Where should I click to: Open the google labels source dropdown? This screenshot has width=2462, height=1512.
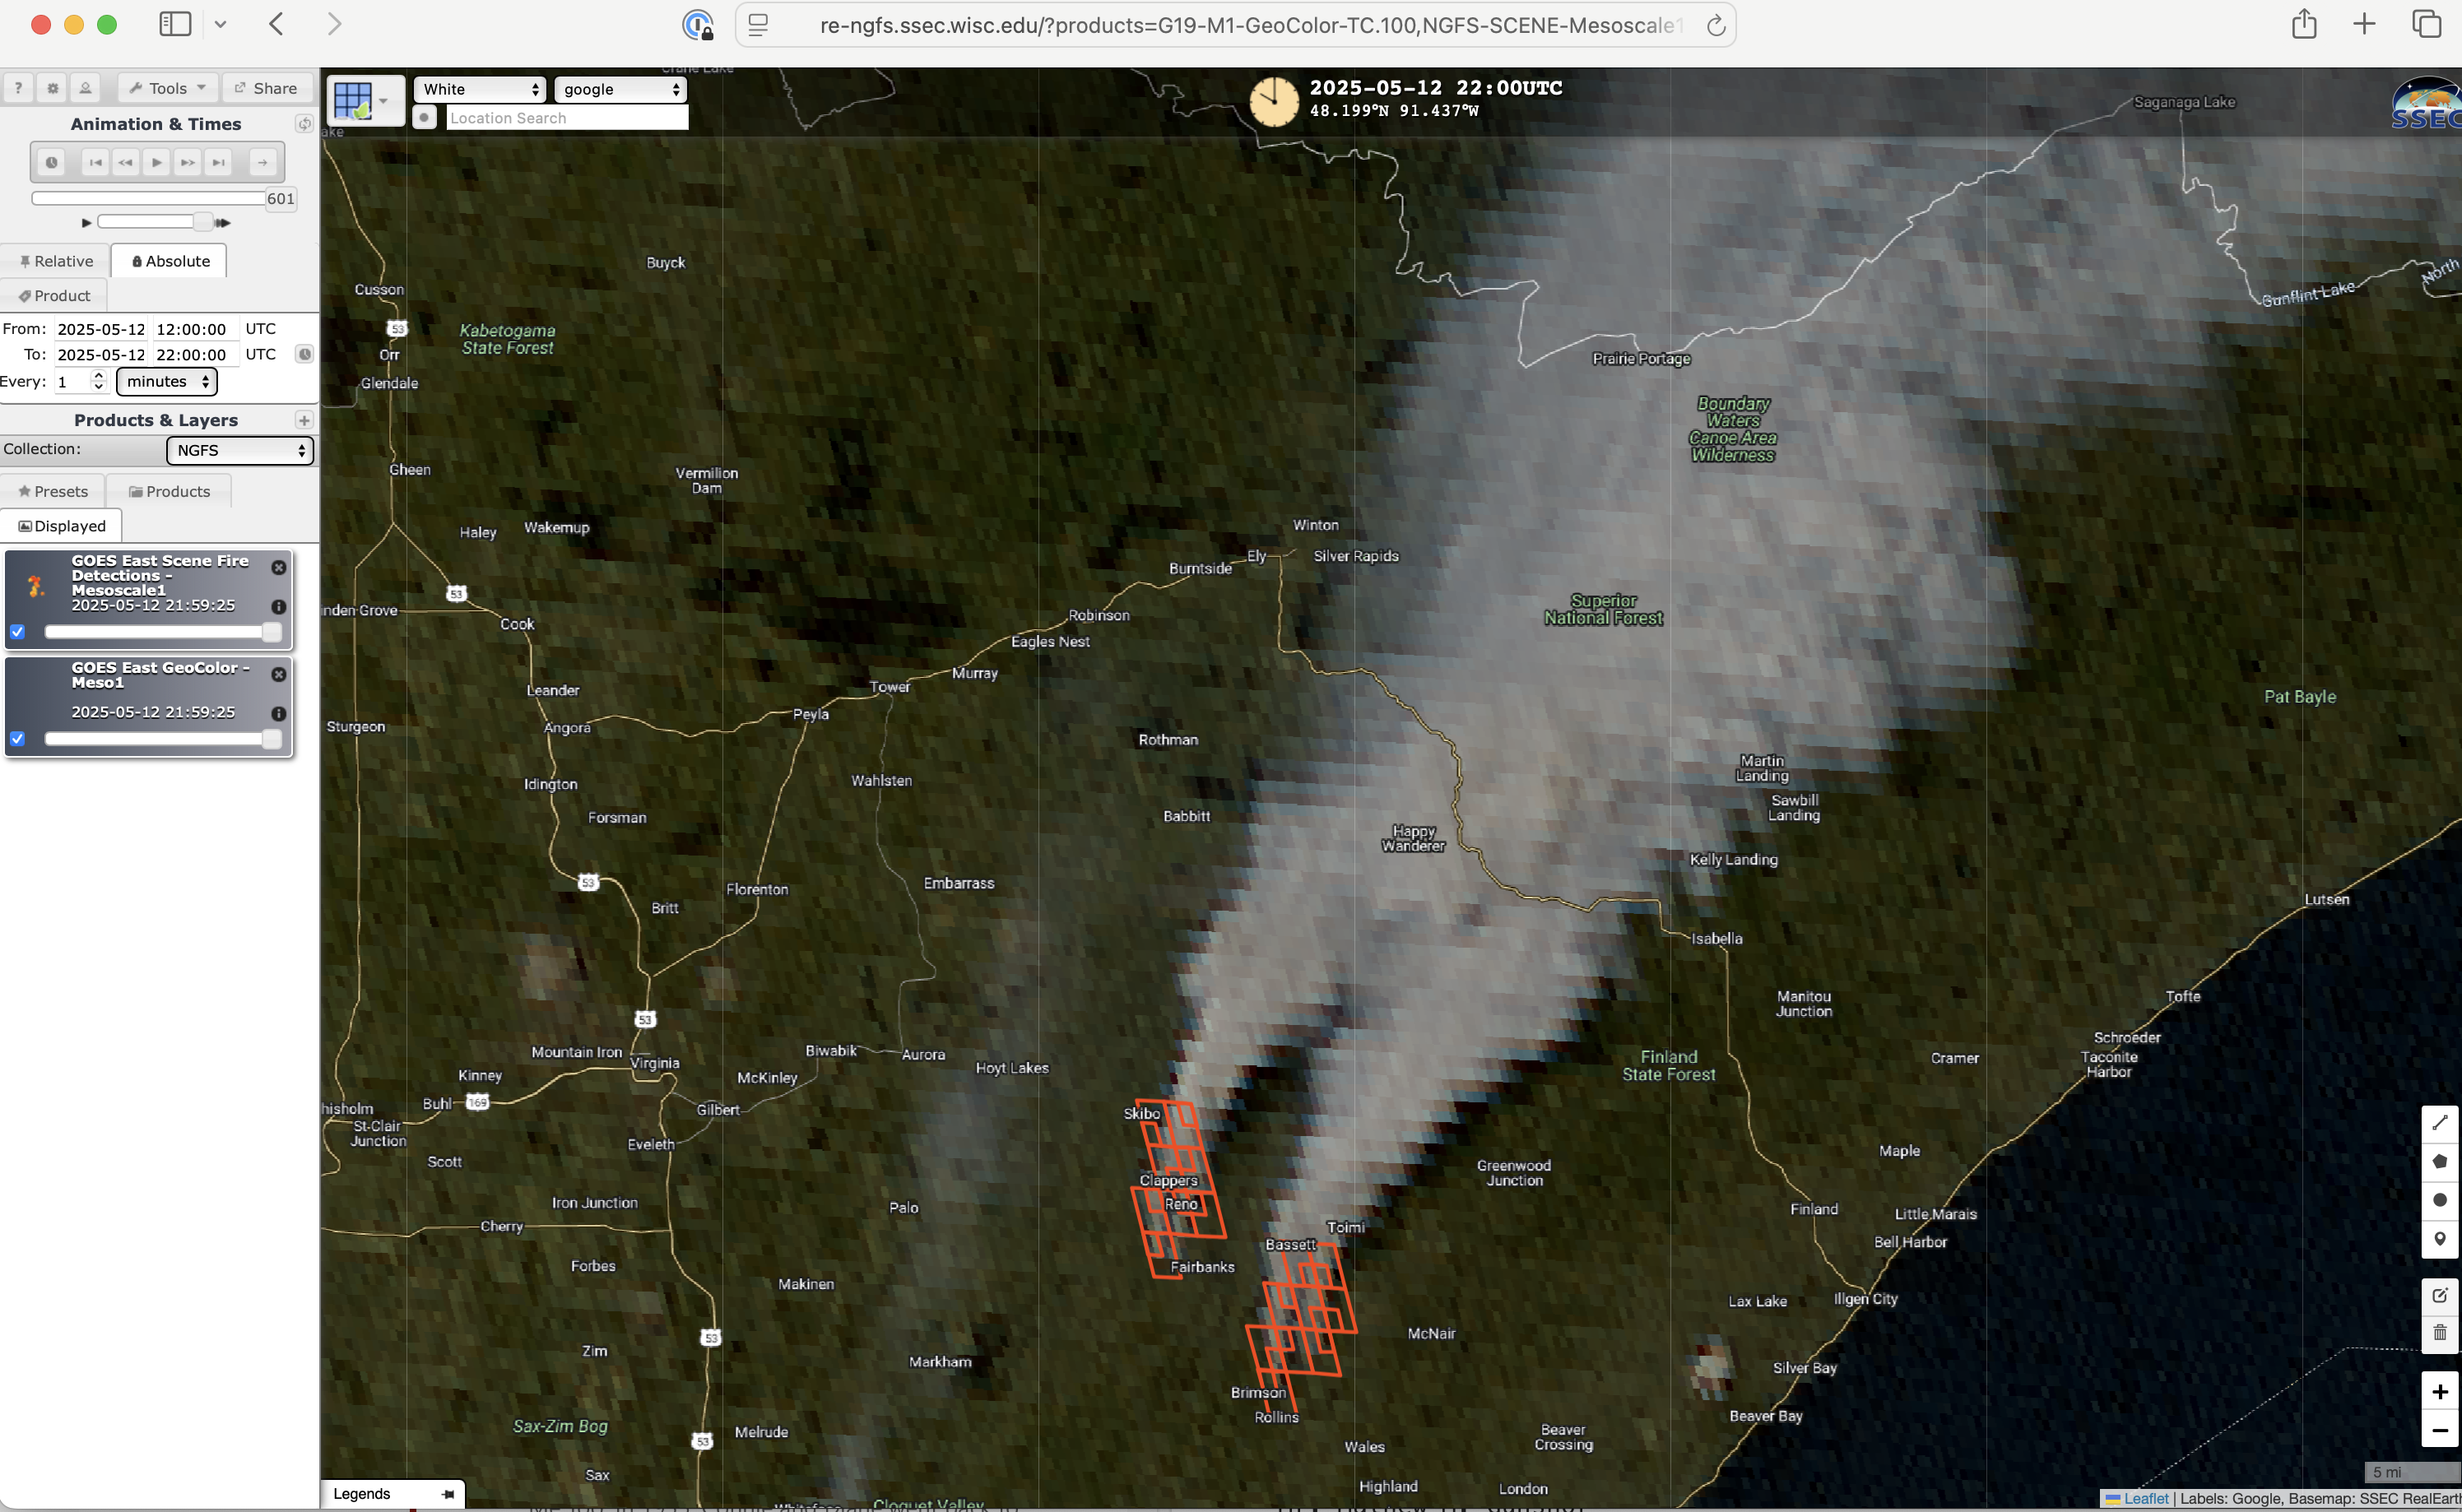[x=621, y=89]
